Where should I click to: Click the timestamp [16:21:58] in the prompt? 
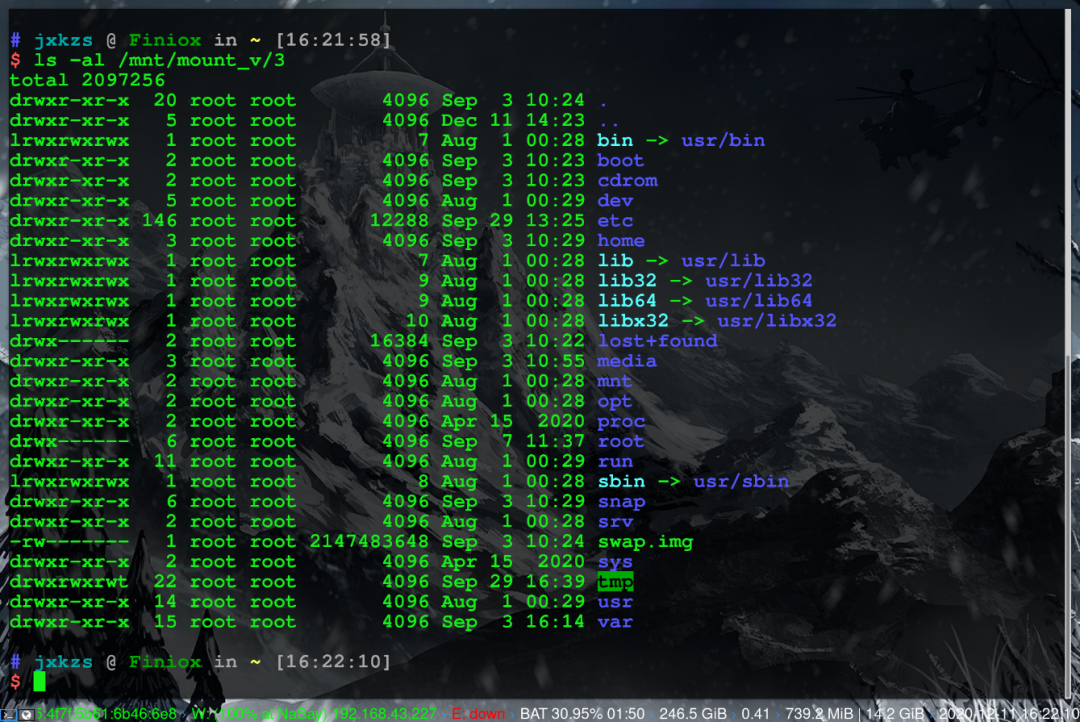(x=333, y=40)
